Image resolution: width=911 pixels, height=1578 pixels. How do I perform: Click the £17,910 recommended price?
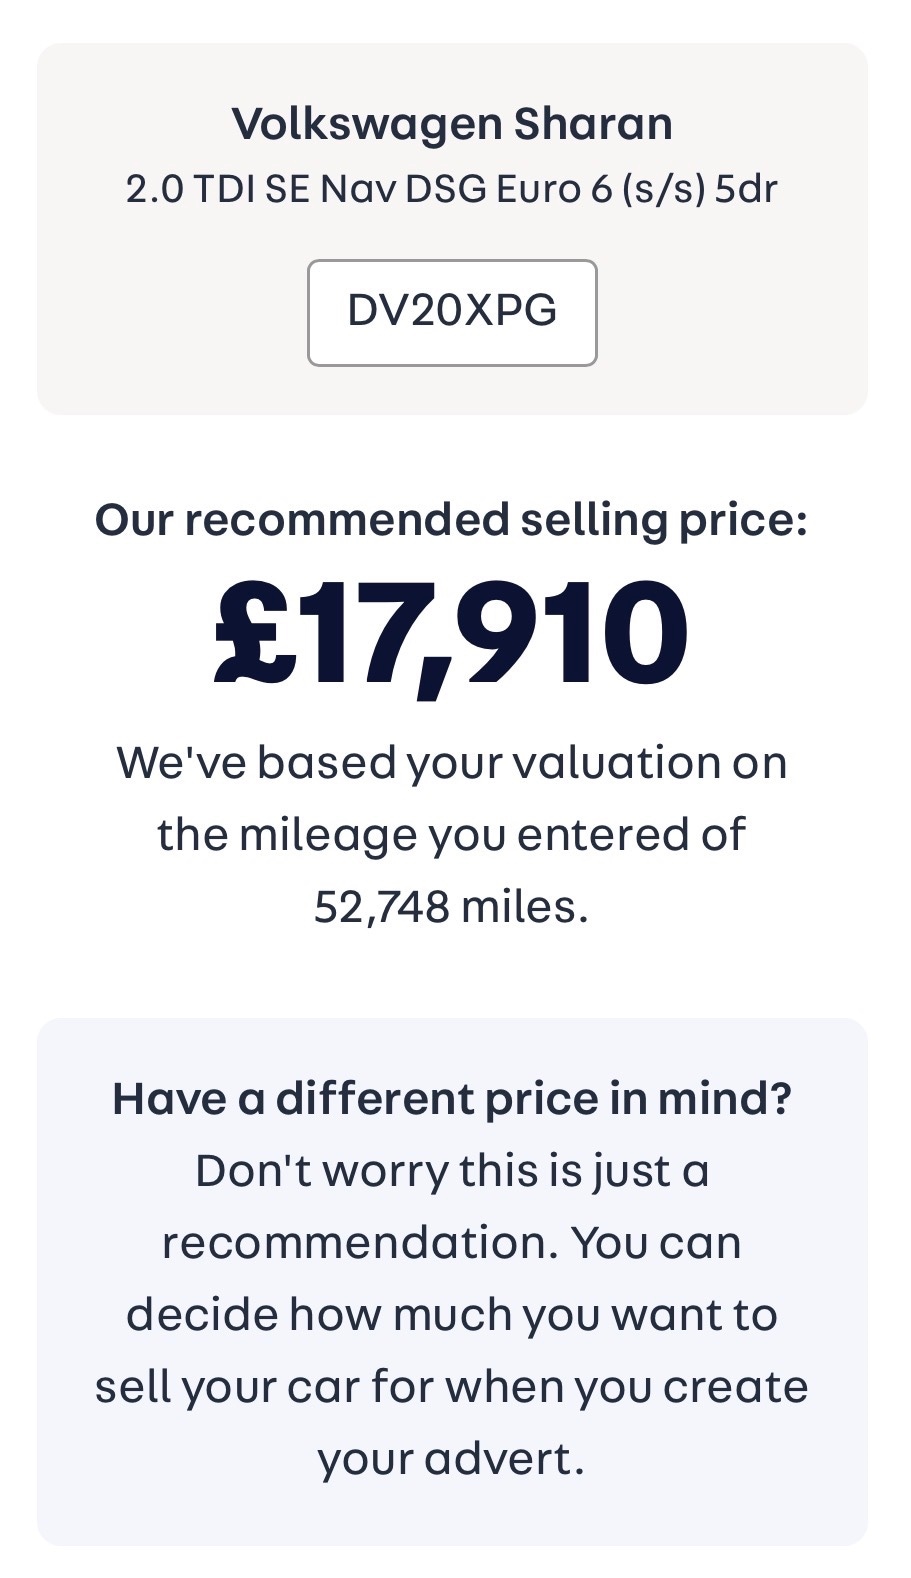point(452,634)
